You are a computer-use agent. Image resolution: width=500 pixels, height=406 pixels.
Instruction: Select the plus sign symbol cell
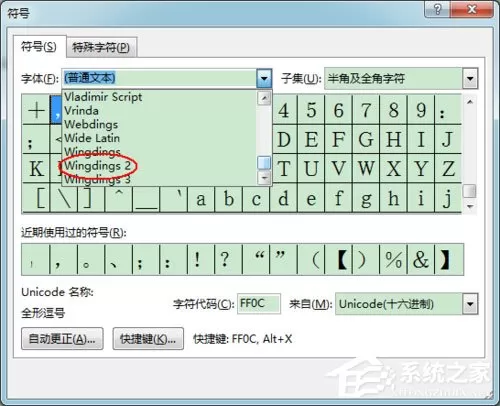pyautogui.click(x=36, y=110)
